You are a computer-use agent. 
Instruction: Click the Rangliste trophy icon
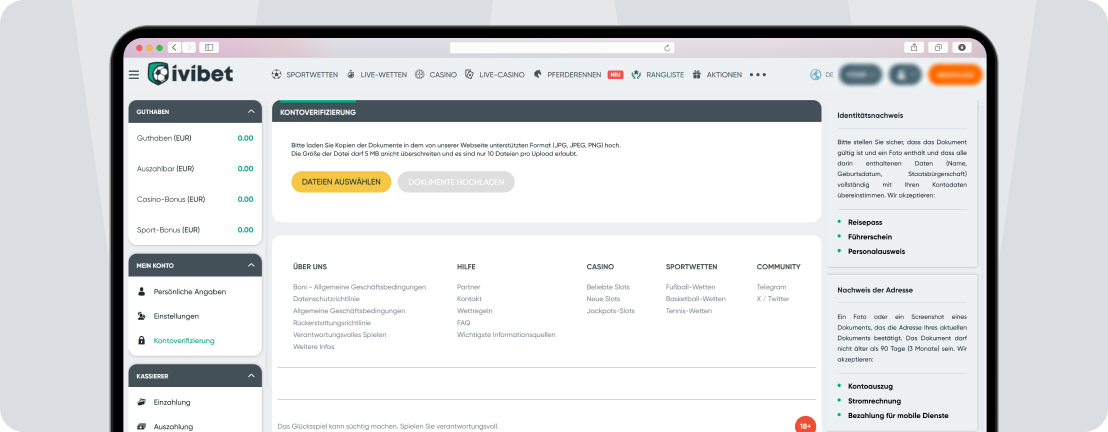[x=637, y=74]
